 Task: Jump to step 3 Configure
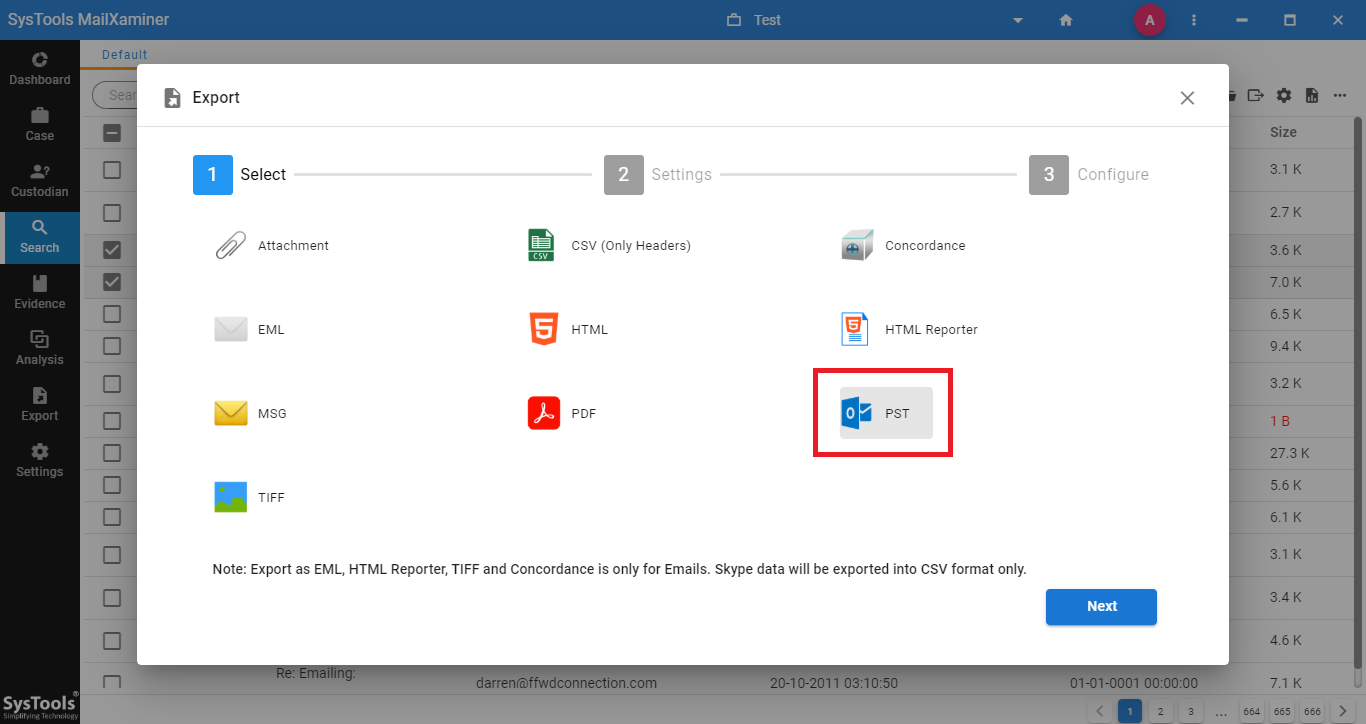click(x=1089, y=174)
